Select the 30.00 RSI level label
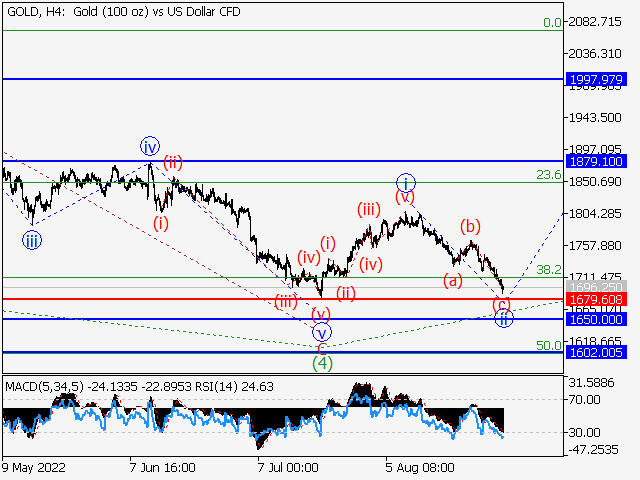 pos(584,432)
